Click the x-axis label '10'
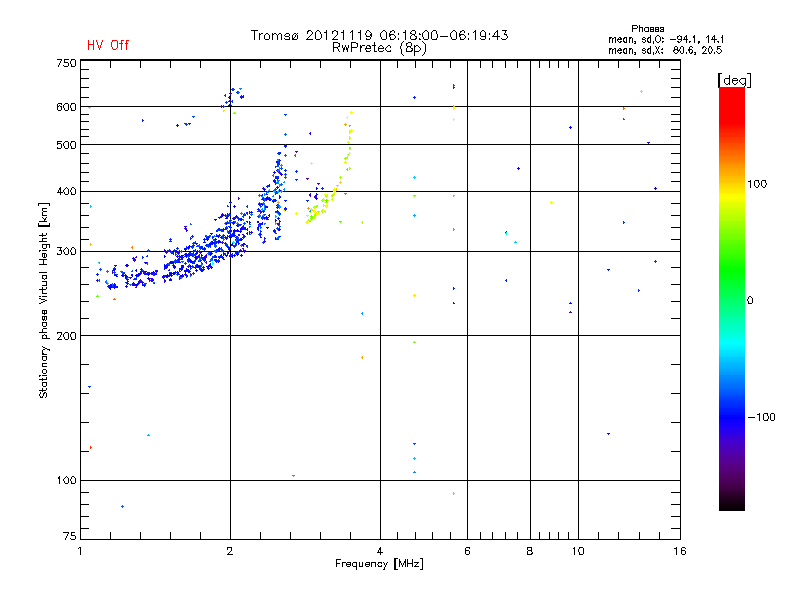The width and height of the screenshot is (800, 600). click(x=578, y=551)
